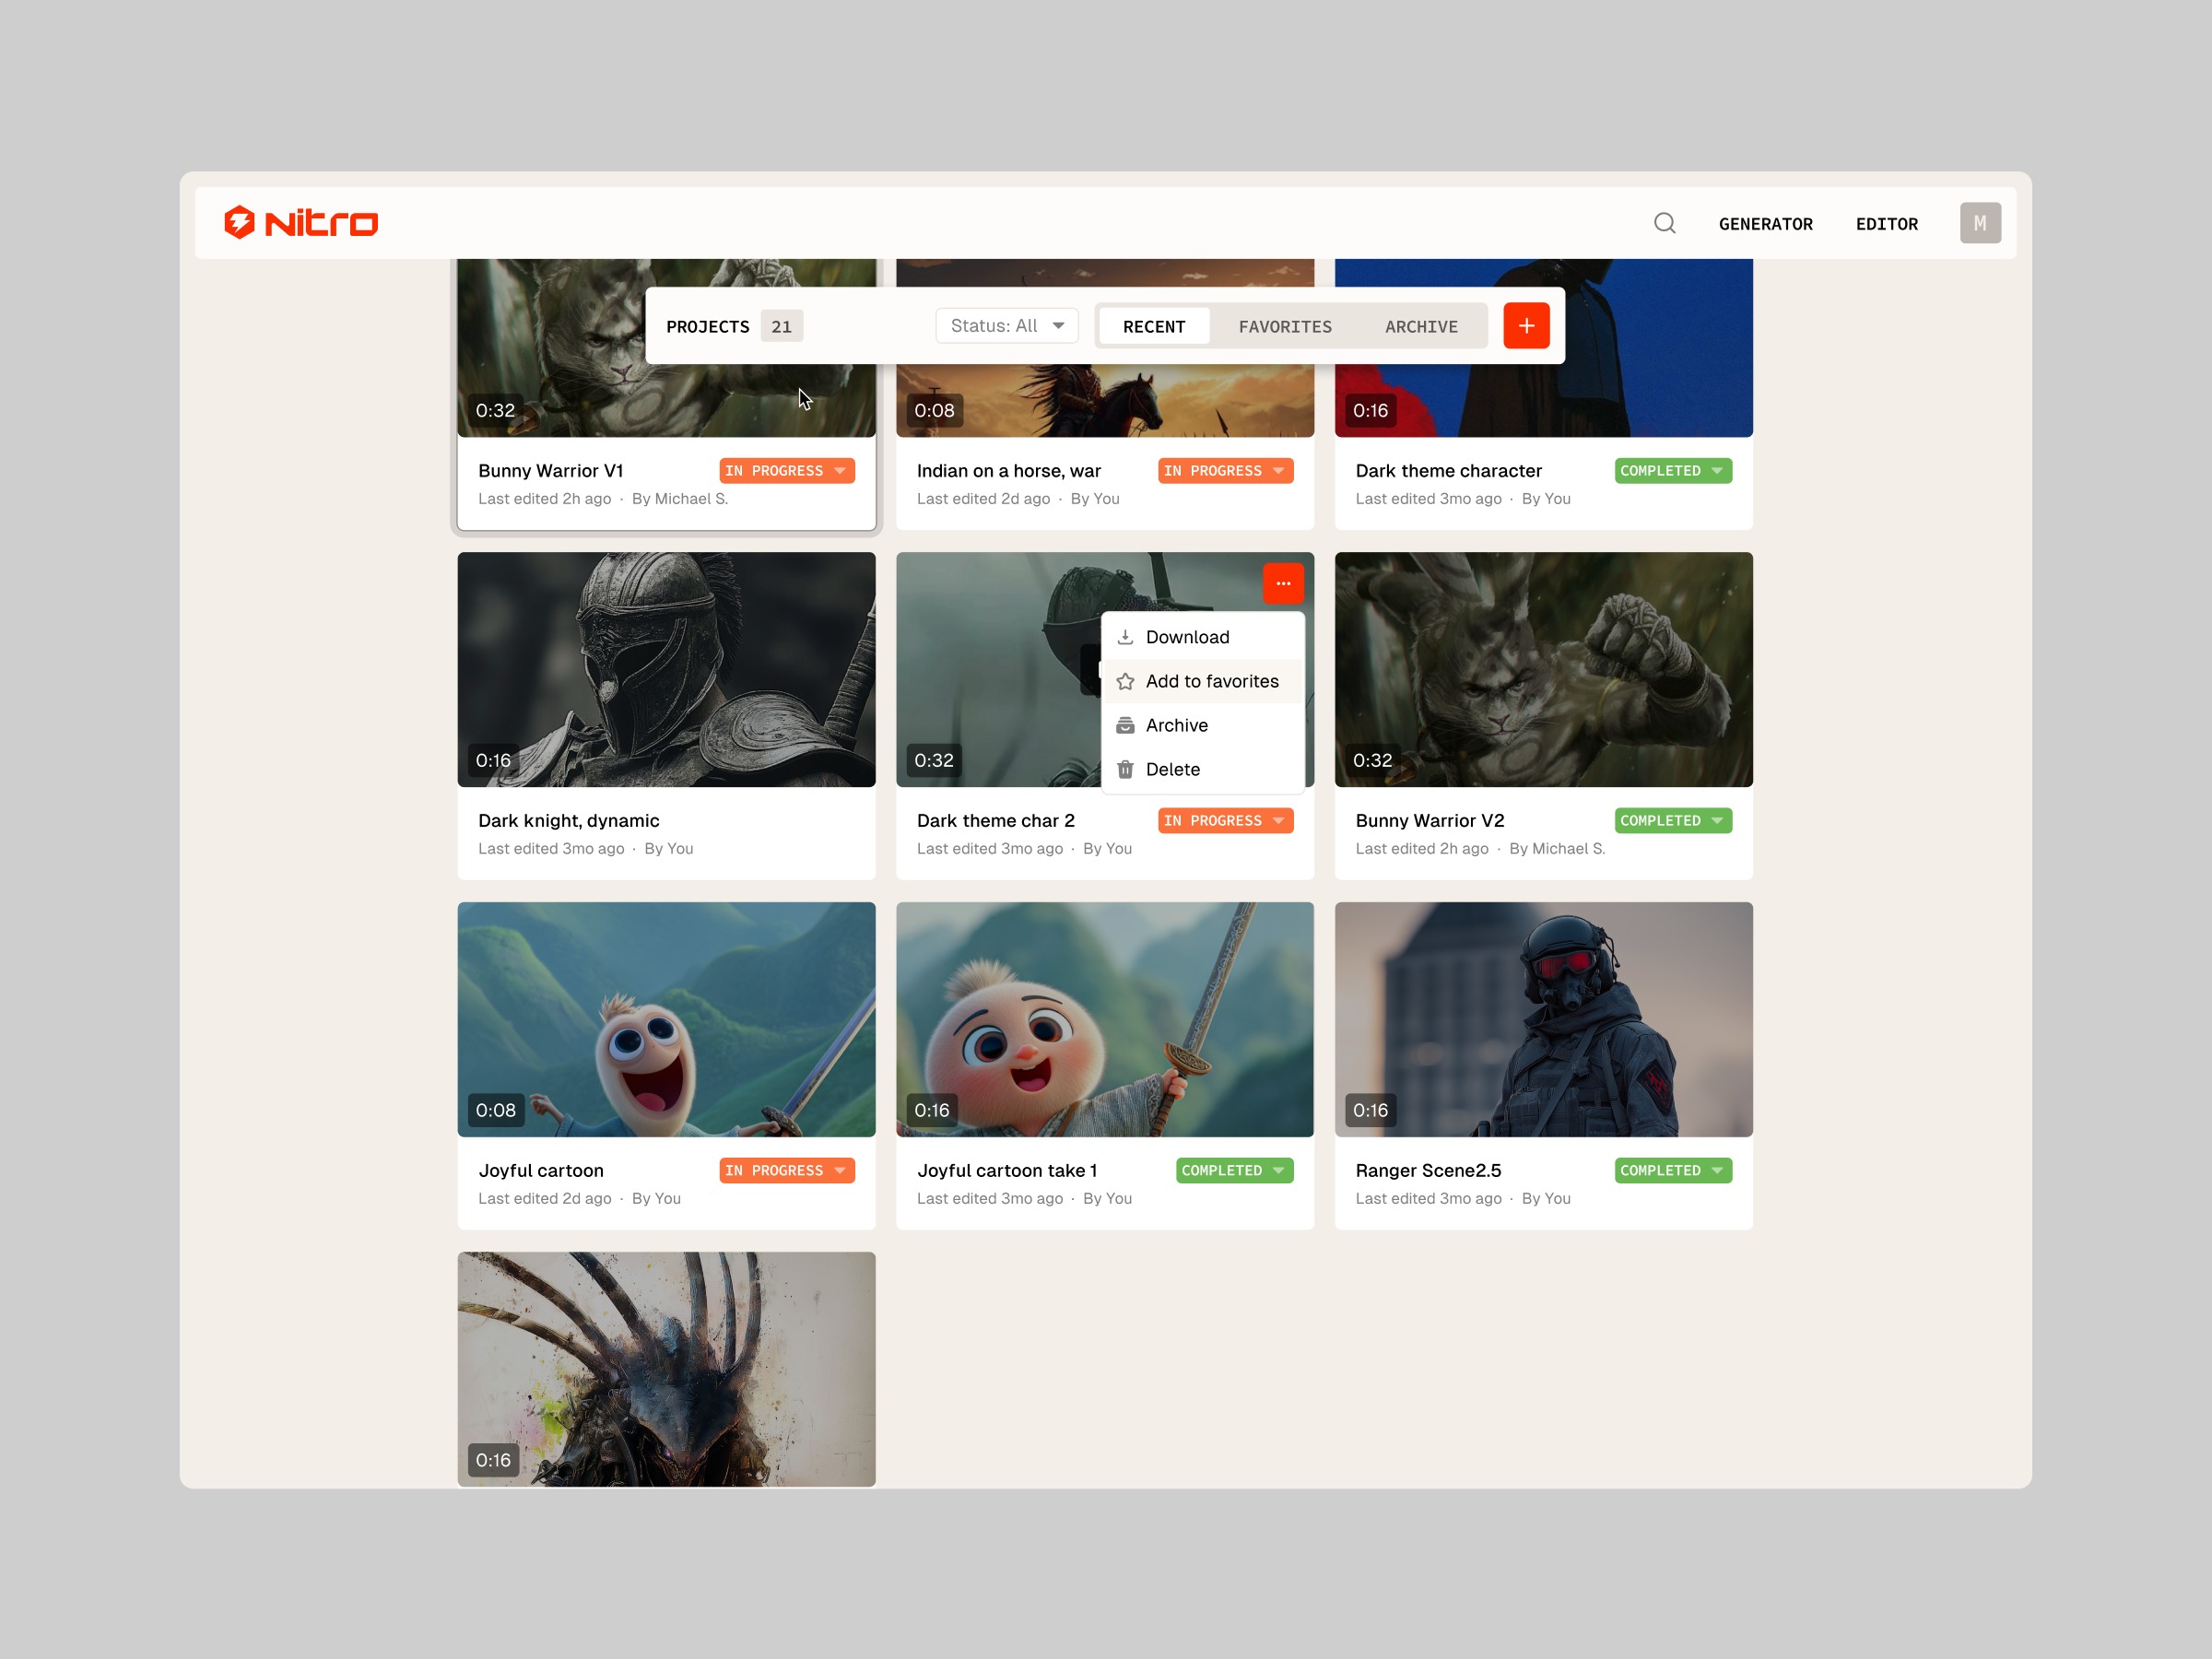The height and width of the screenshot is (1659, 2212).
Task: Switch to the ARCHIVE tab
Action: pyautogui.click(x=1422, y=326)
